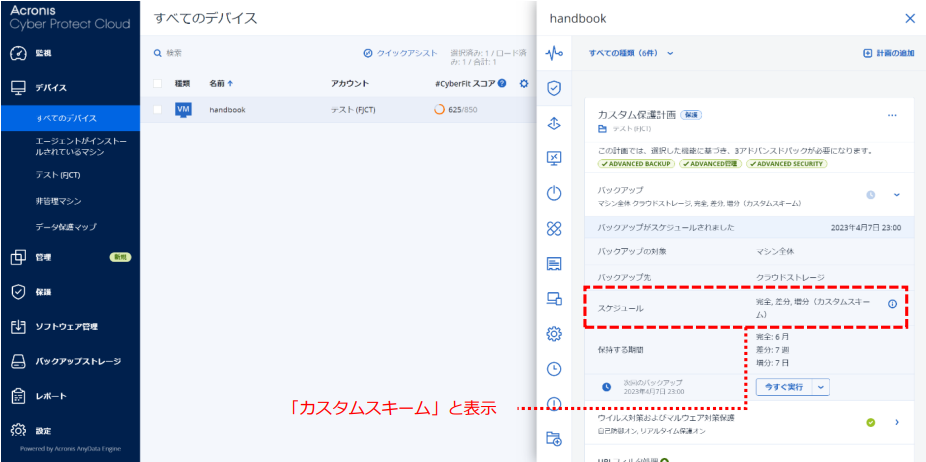Screen dimensions: 926x462
Task: Expand the すべての種類 (6件) filter dropdown
Action: pyautogui.click(x=631, y=53)
